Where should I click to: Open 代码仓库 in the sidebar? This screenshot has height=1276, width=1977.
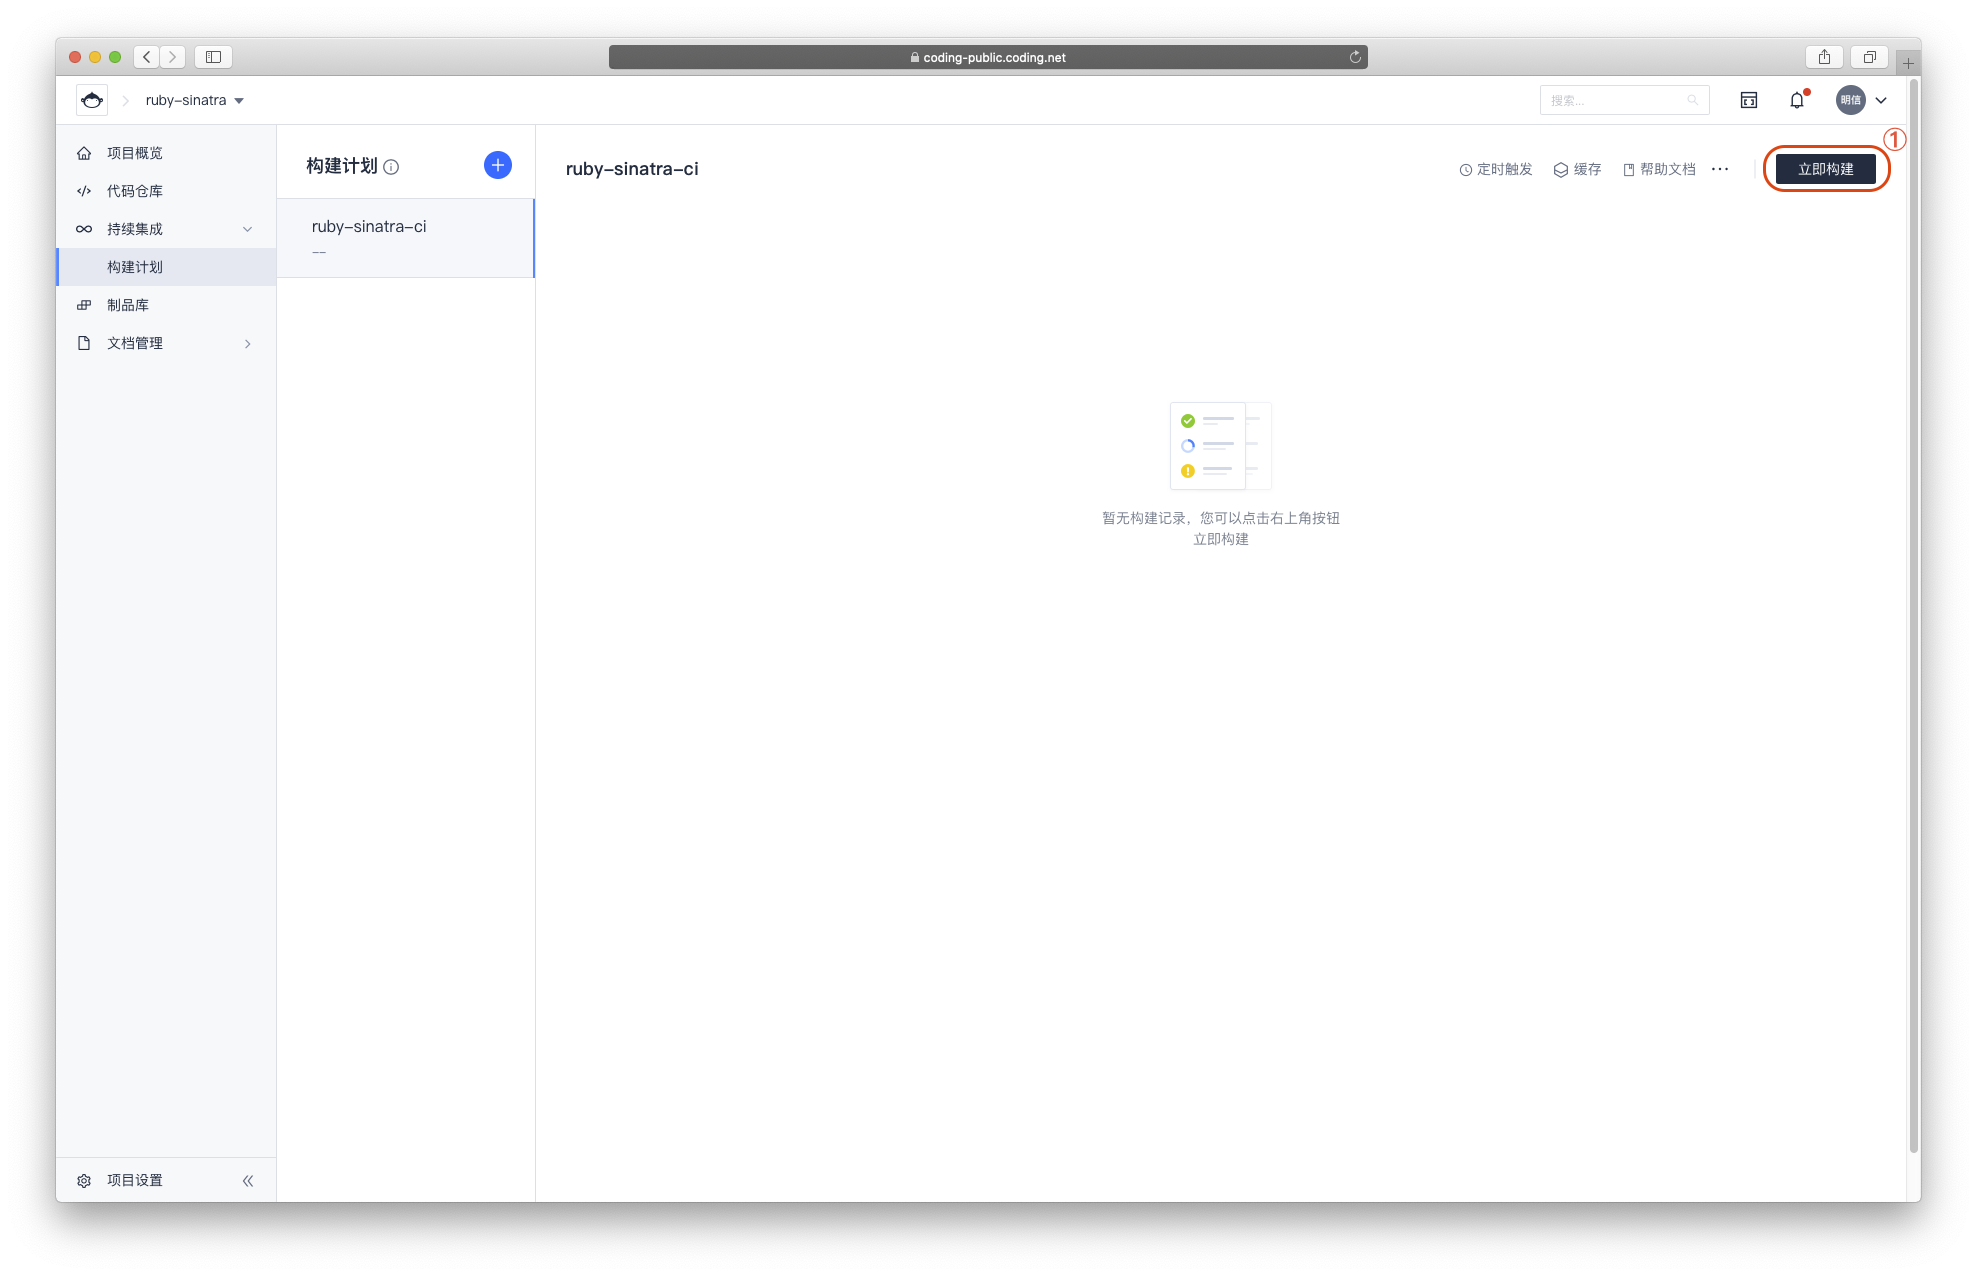coord(134,191)
